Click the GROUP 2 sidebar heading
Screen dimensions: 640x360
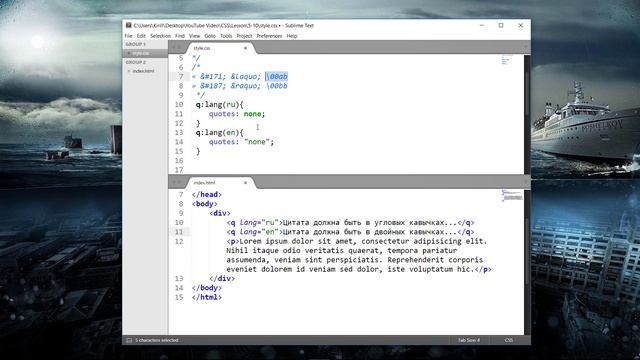click(136, 62)
